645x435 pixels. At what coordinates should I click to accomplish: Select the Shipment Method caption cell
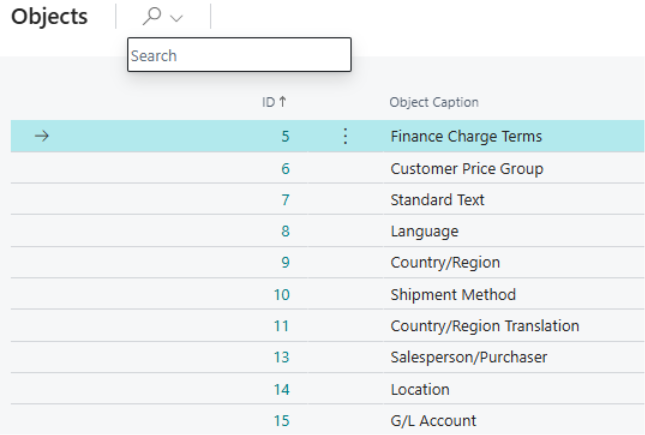pos(452,295)
